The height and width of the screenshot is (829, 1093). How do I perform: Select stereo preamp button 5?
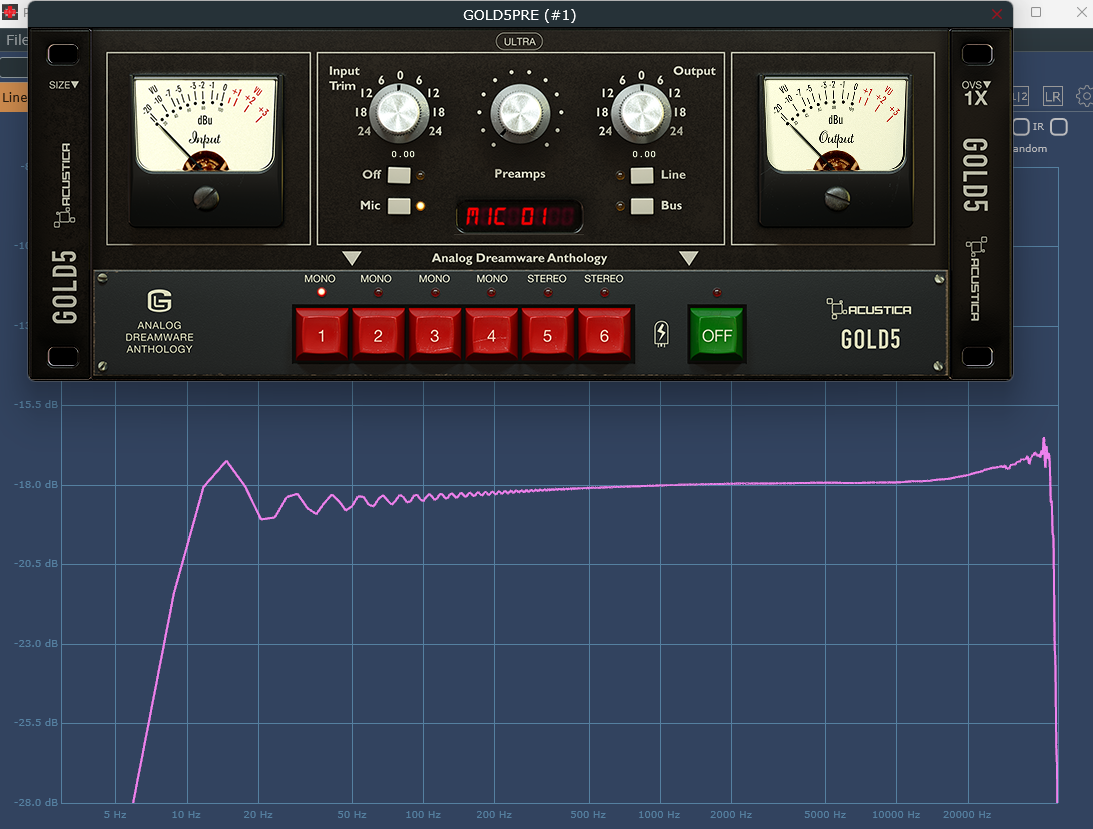click(547, 335)
